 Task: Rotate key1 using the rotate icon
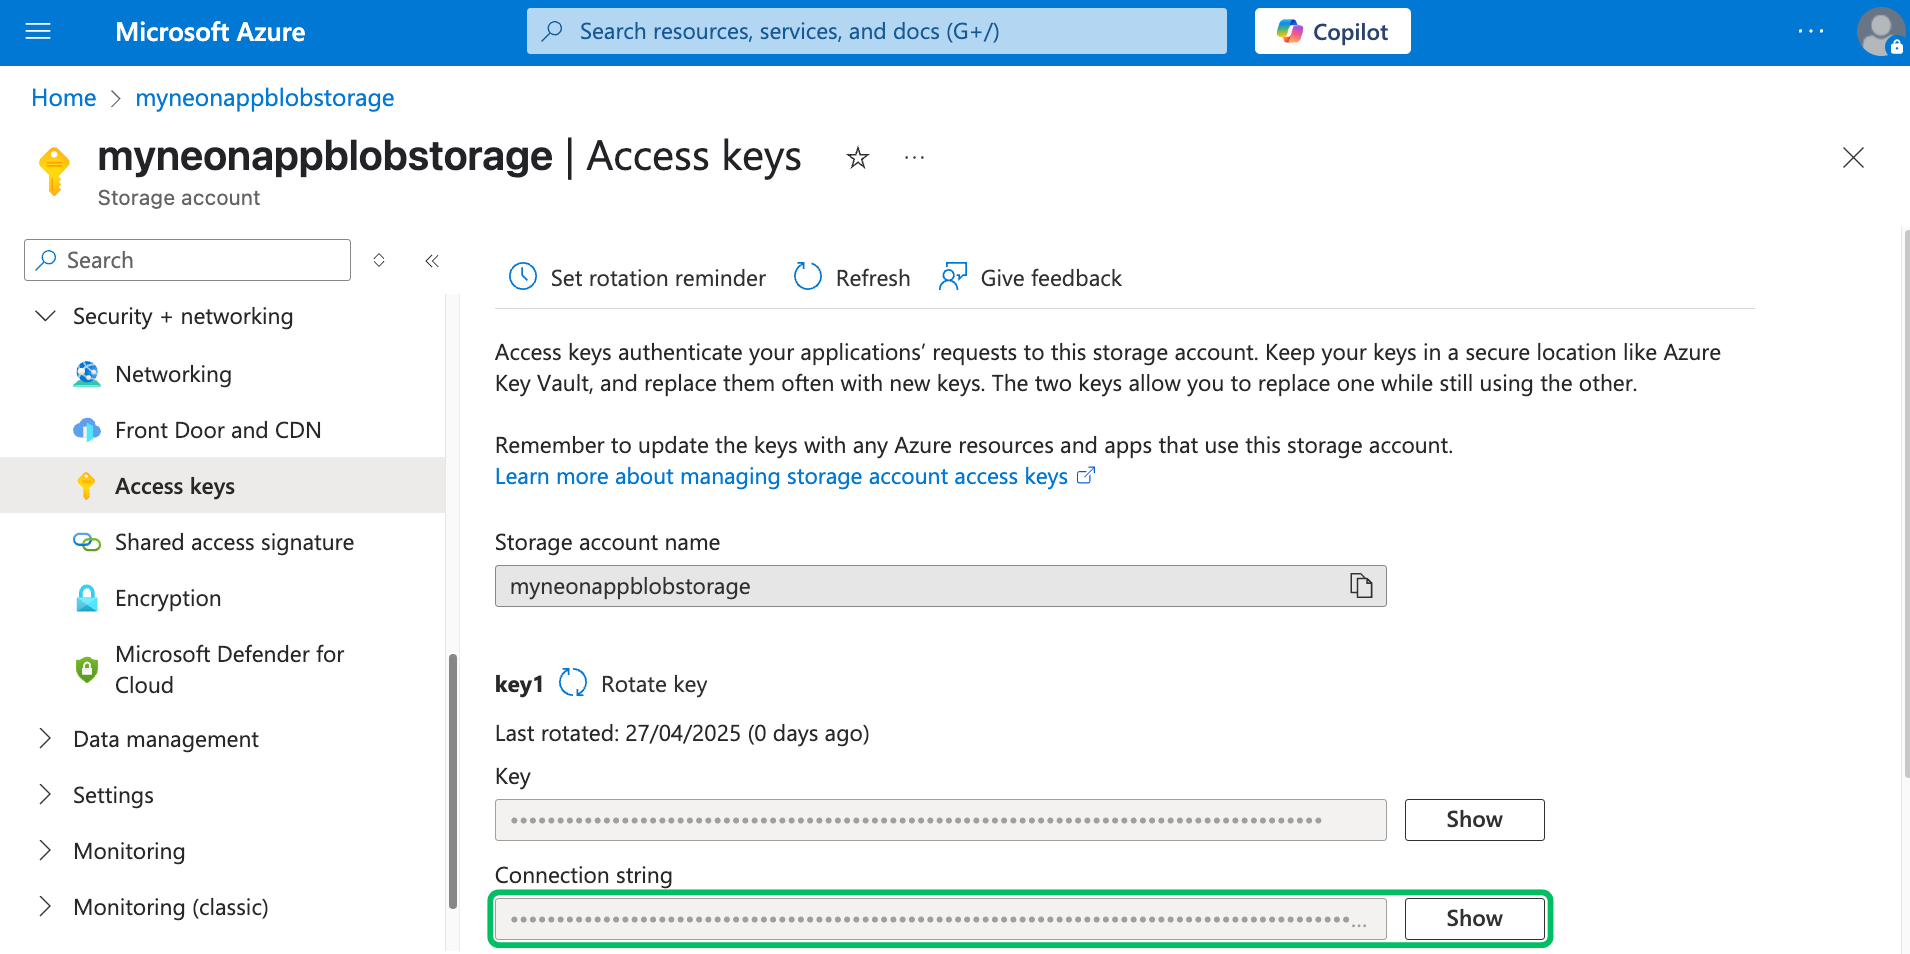573,682
